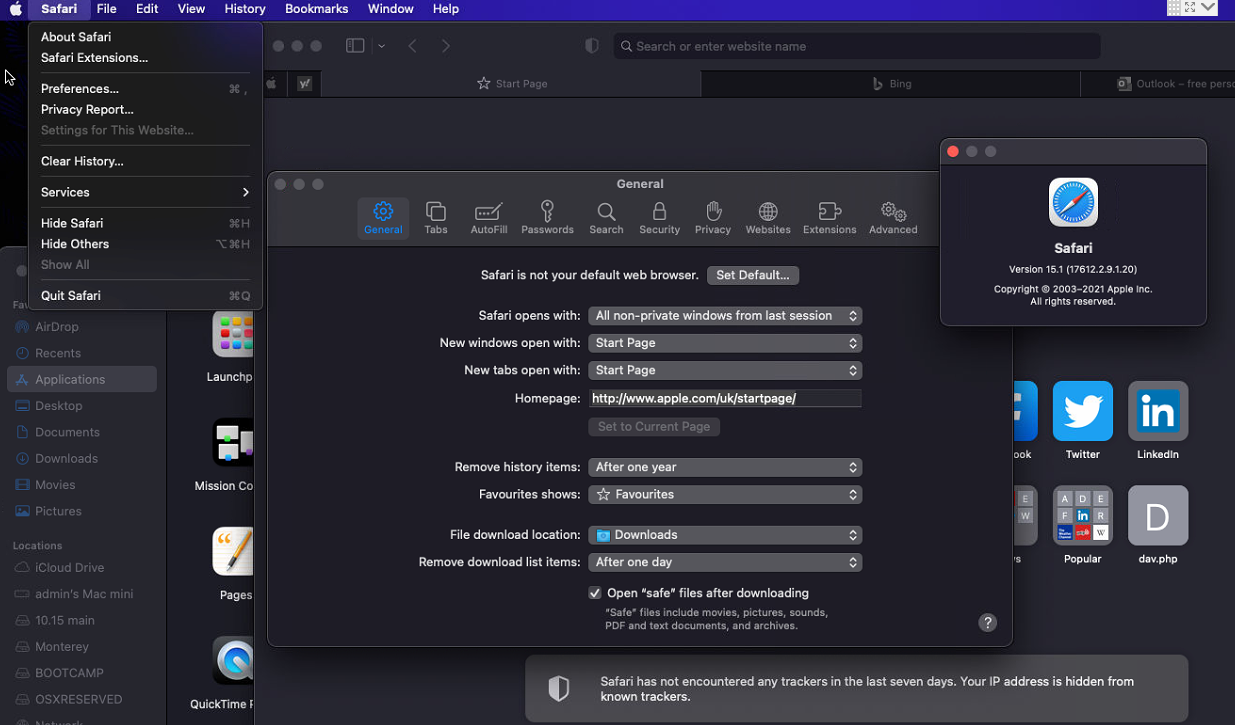The height and width of the screenshot is (725, 1235).
Task: Open sidebar options chevron in Safari toolbar
Action: click(381, 46)
